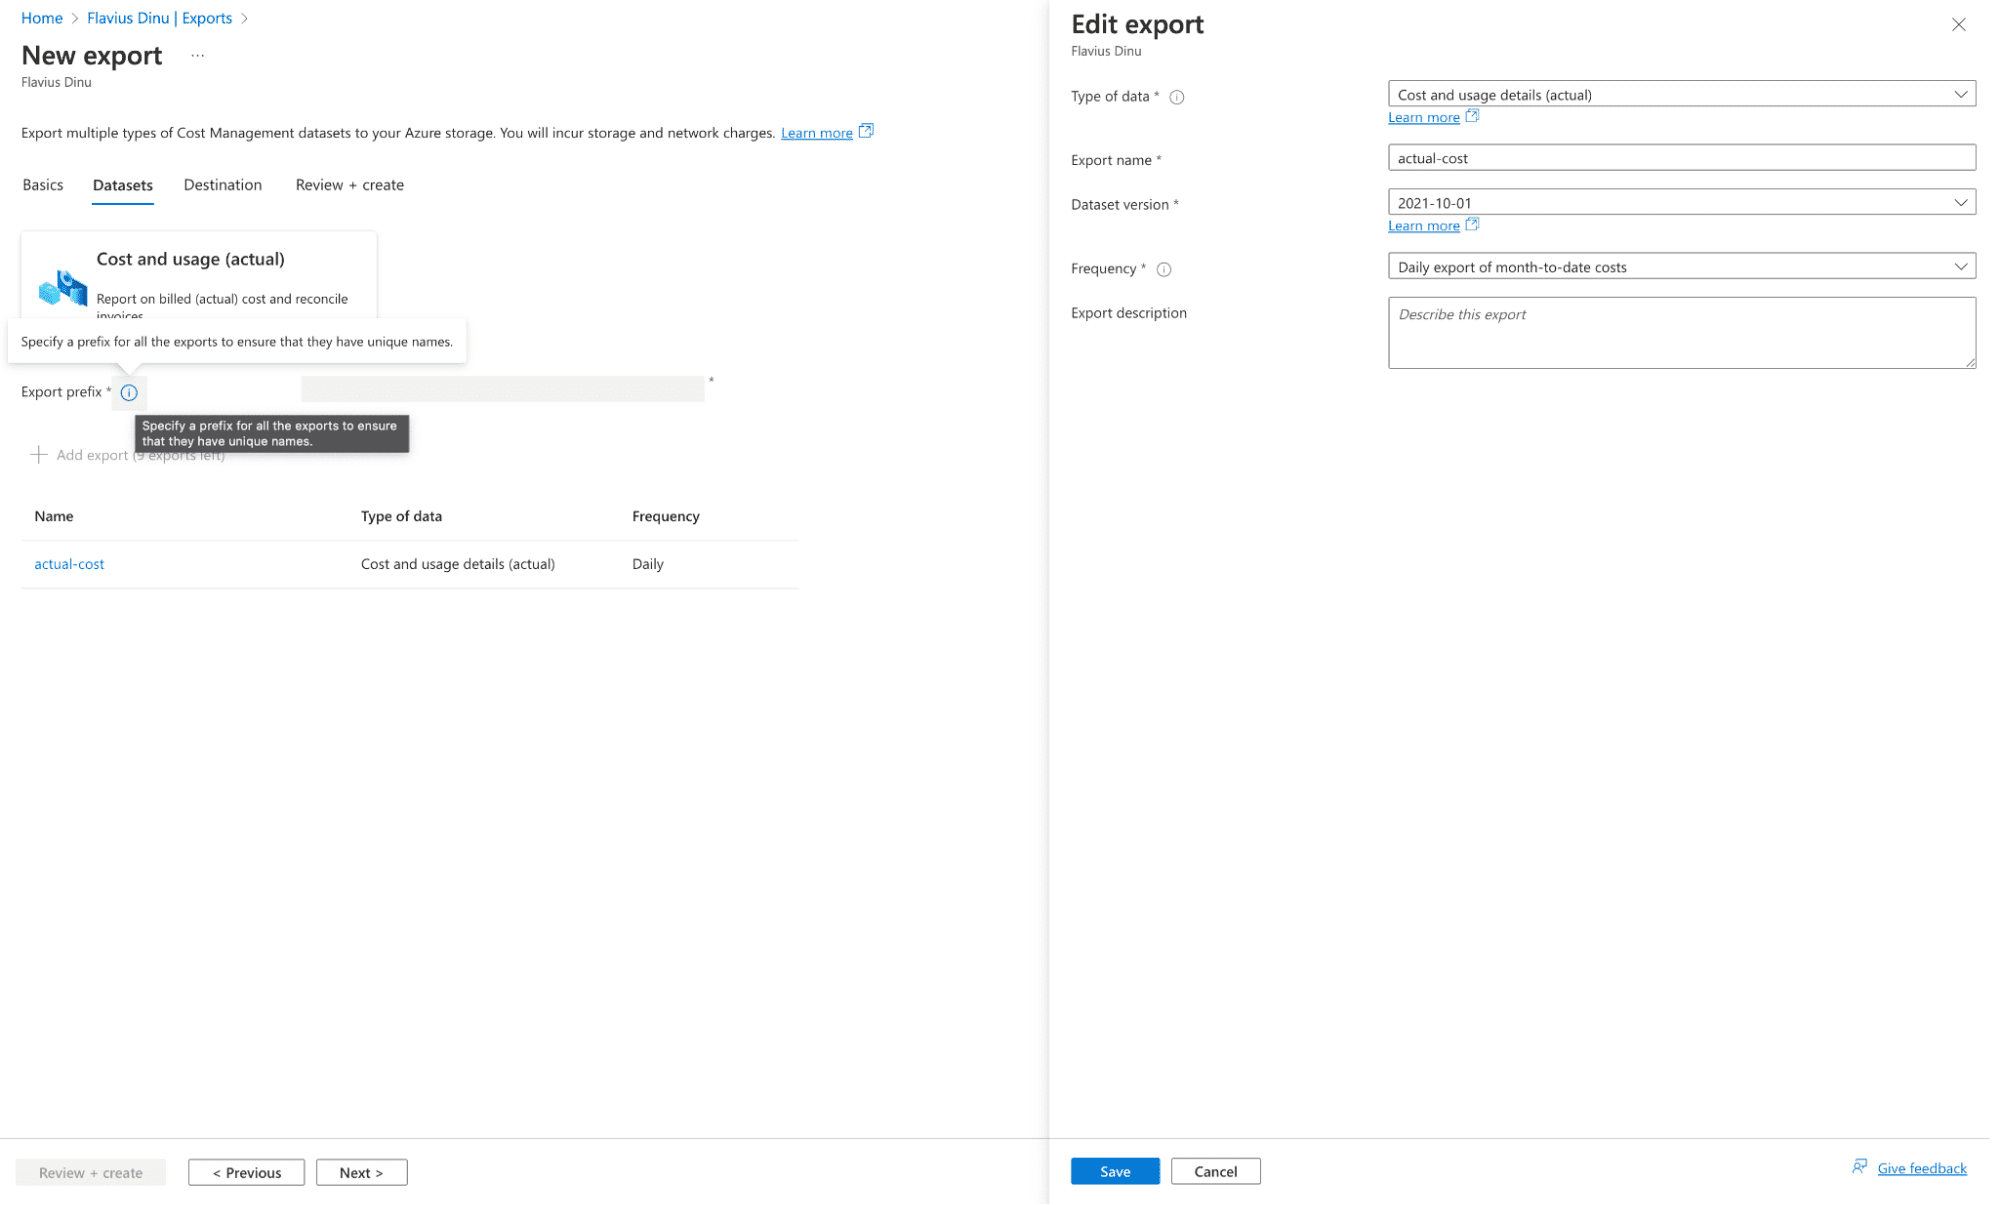
Task: Click the Give feedback person icon
Action: [1860, 1167]
